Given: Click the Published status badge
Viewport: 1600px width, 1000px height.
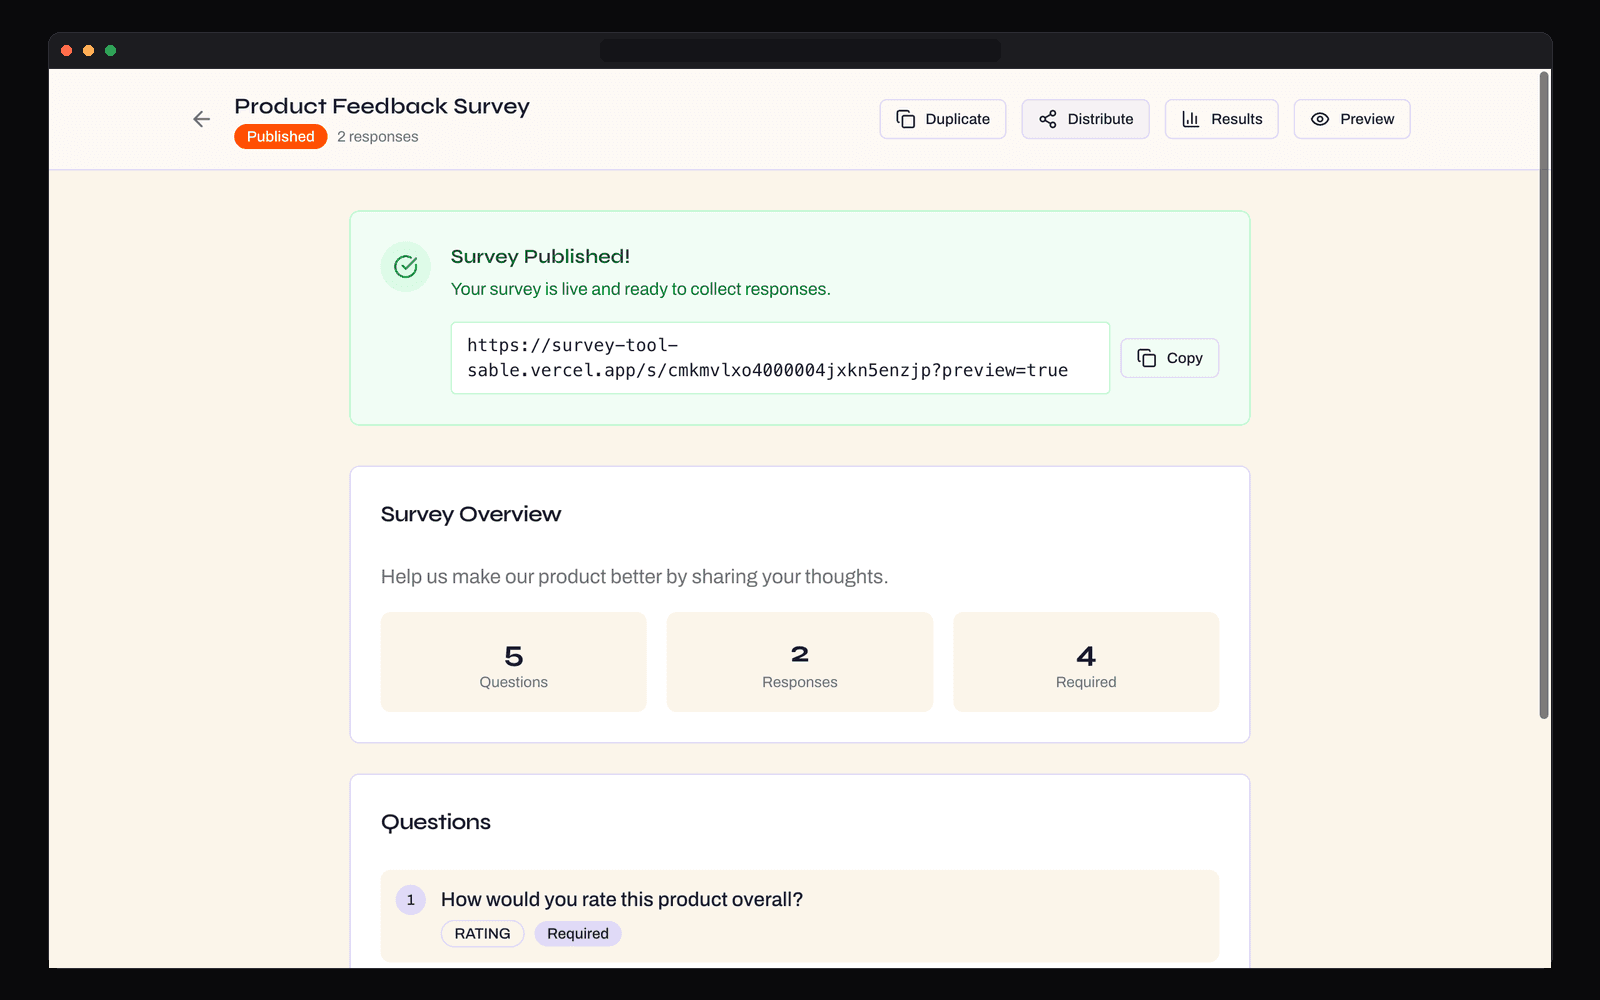Looking at the screenshot, I should tap(280, 136).
